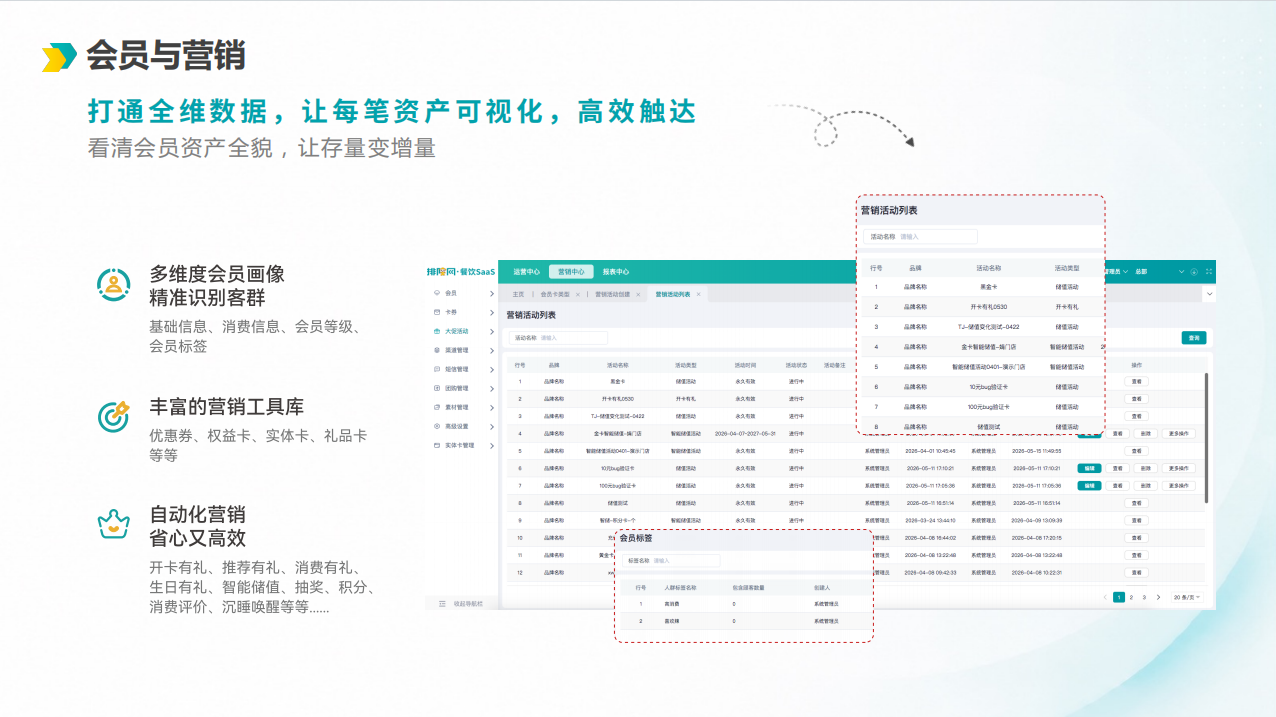Screen dimensions: 1276x717
Task: Open the 20 条/页 page size dropdown
Action: [x=1186, y=597]
